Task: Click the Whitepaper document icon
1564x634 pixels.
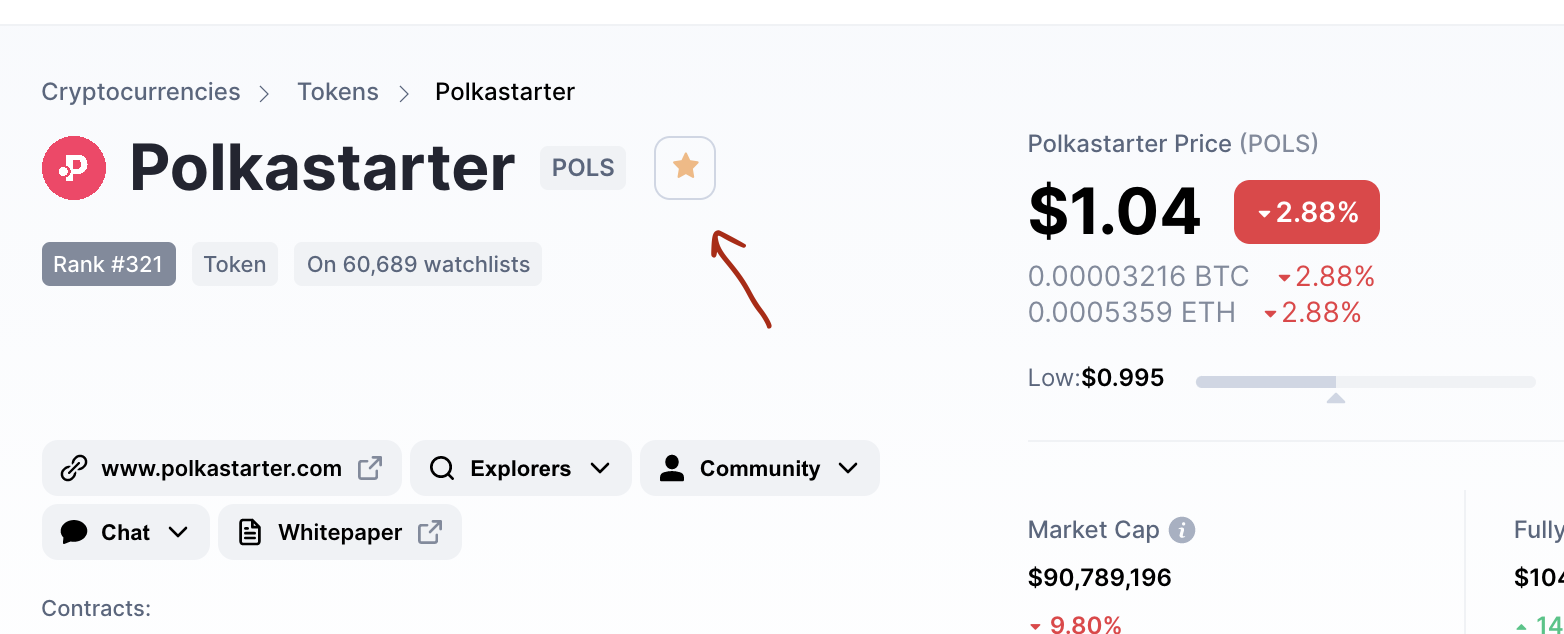Action: [250, 532]
